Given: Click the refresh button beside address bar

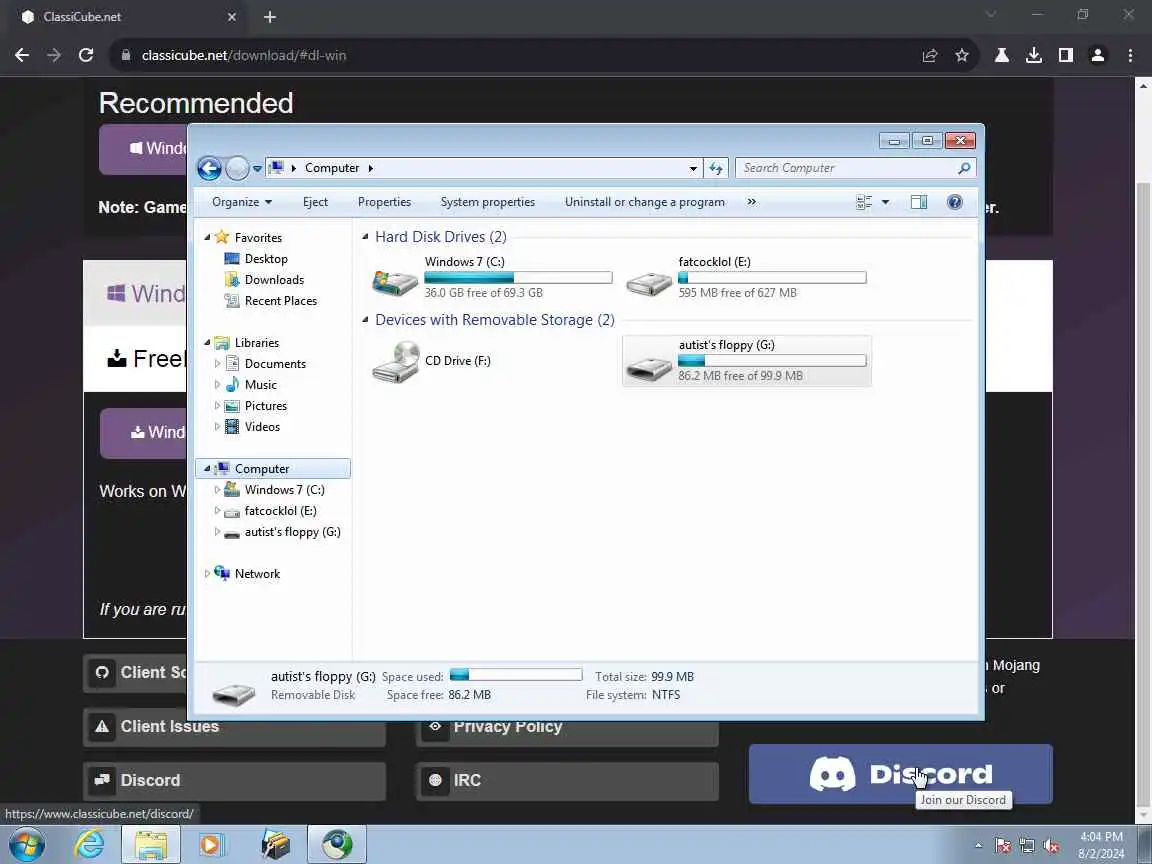Looking at the screenshot, I should [x=716, y=168].
